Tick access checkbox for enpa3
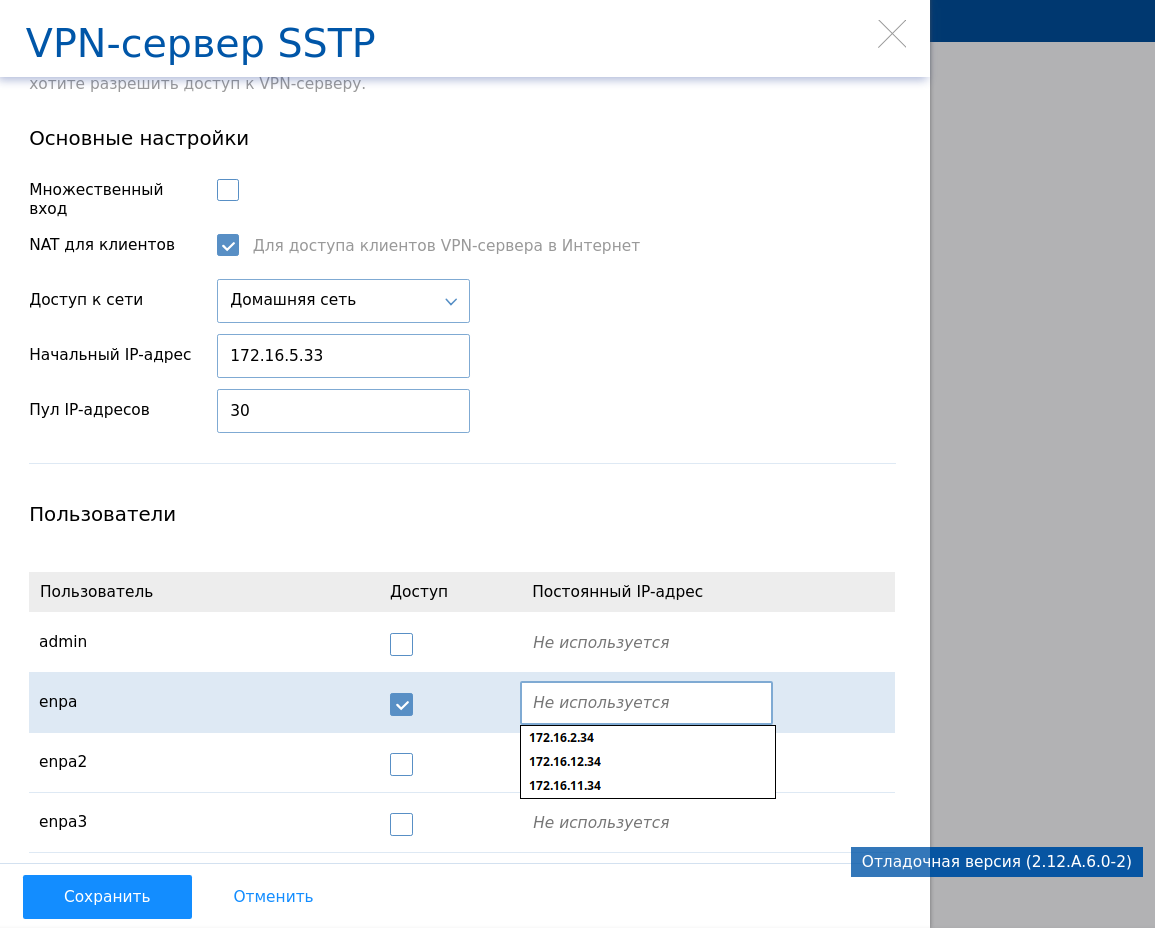This screenshot has height=928, width=1155. pyautogui.click(x=401, y=824)
